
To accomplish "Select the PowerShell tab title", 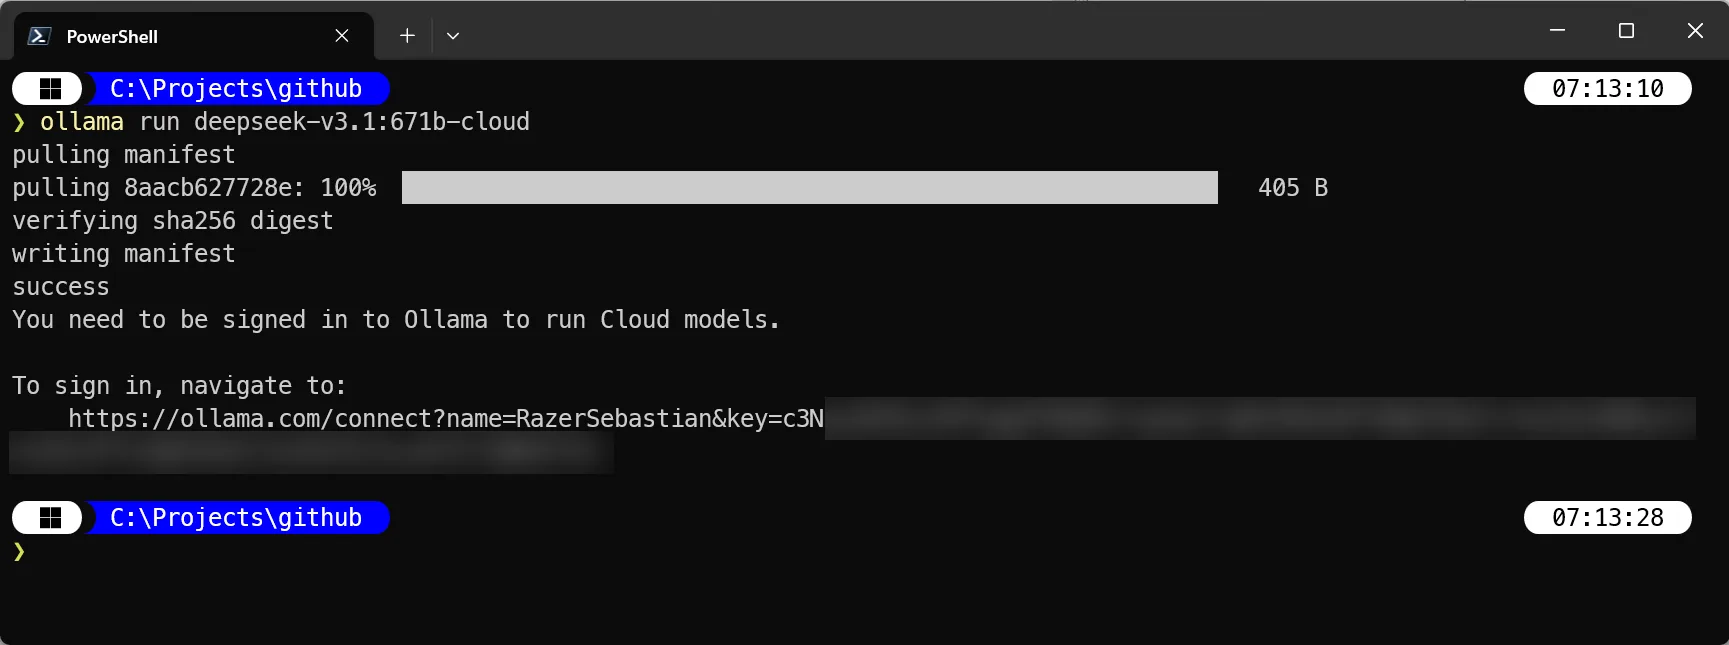I will (112, 37).
